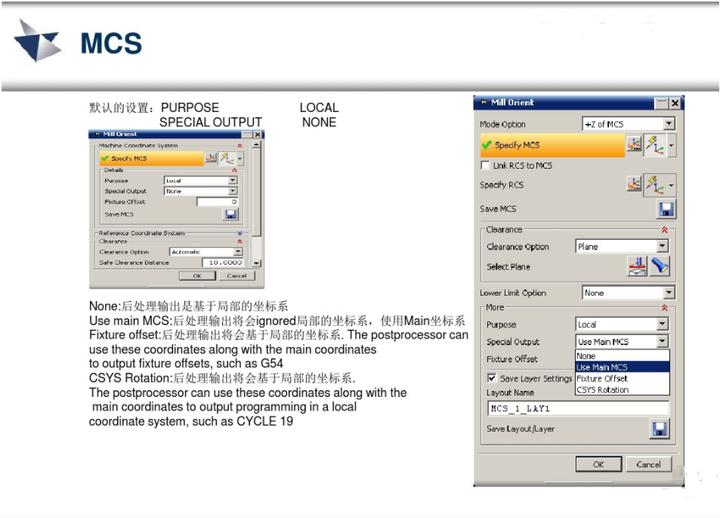This screenshot has height=518, width=720.
Task: Click the CSYS dialog icon beside Specify MCS in right dialog
Action: point(634,145)
